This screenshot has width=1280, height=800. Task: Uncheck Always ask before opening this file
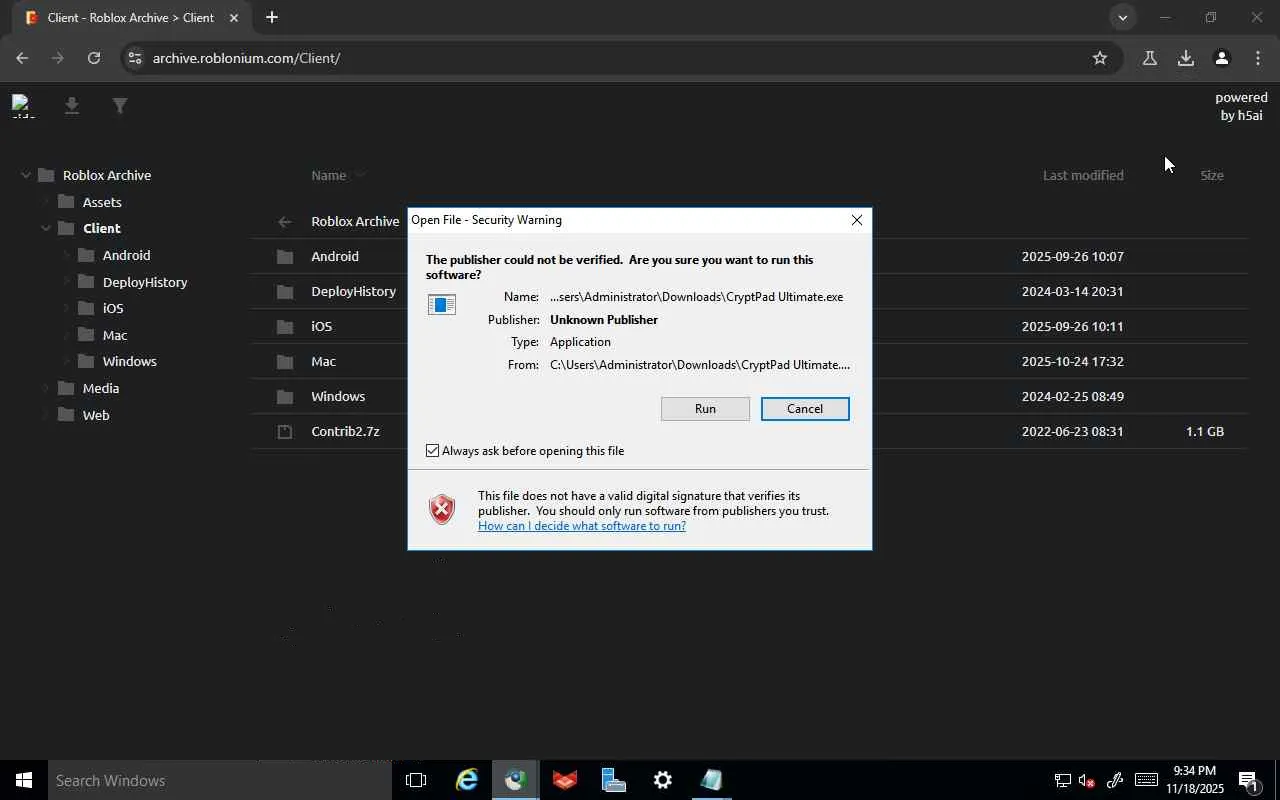coord(433,451)
